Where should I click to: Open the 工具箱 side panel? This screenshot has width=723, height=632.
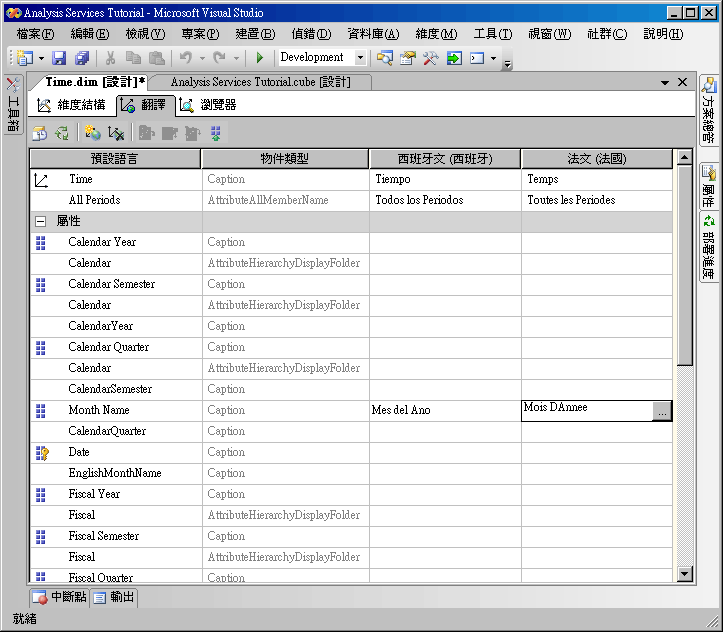(13, 104)
